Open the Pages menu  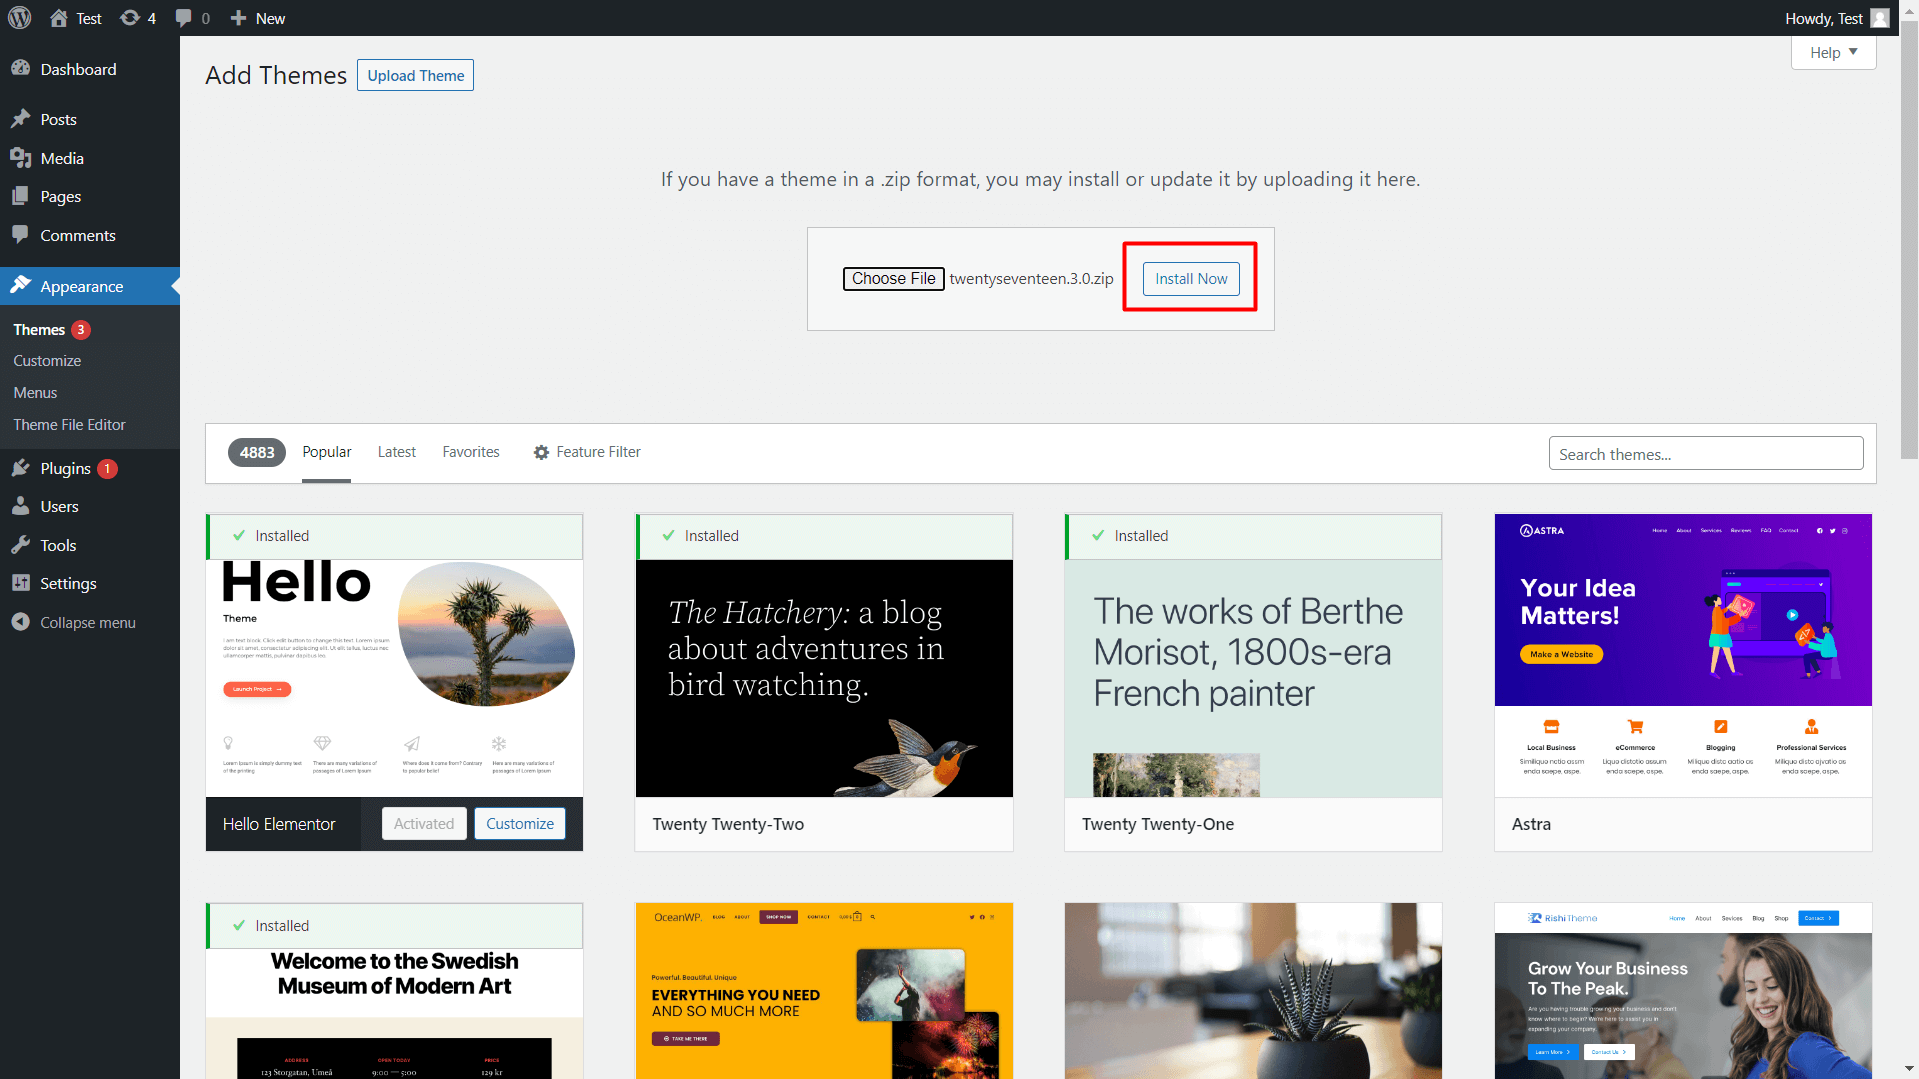point(60,196)
